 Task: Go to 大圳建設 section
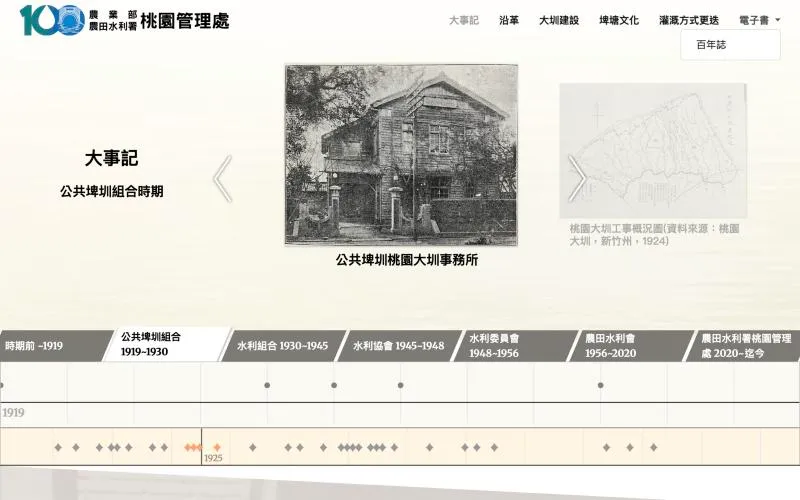[559, 20]
